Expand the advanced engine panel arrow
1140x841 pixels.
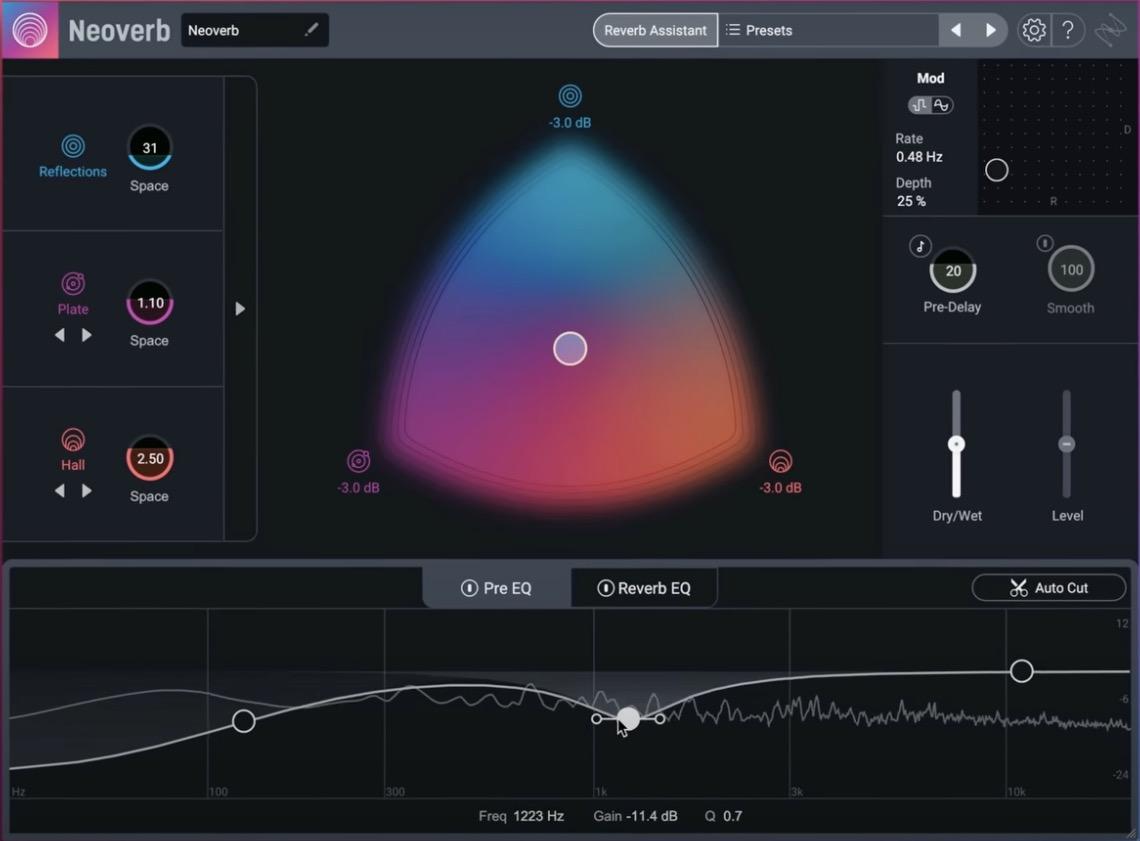tap(240, 309)
